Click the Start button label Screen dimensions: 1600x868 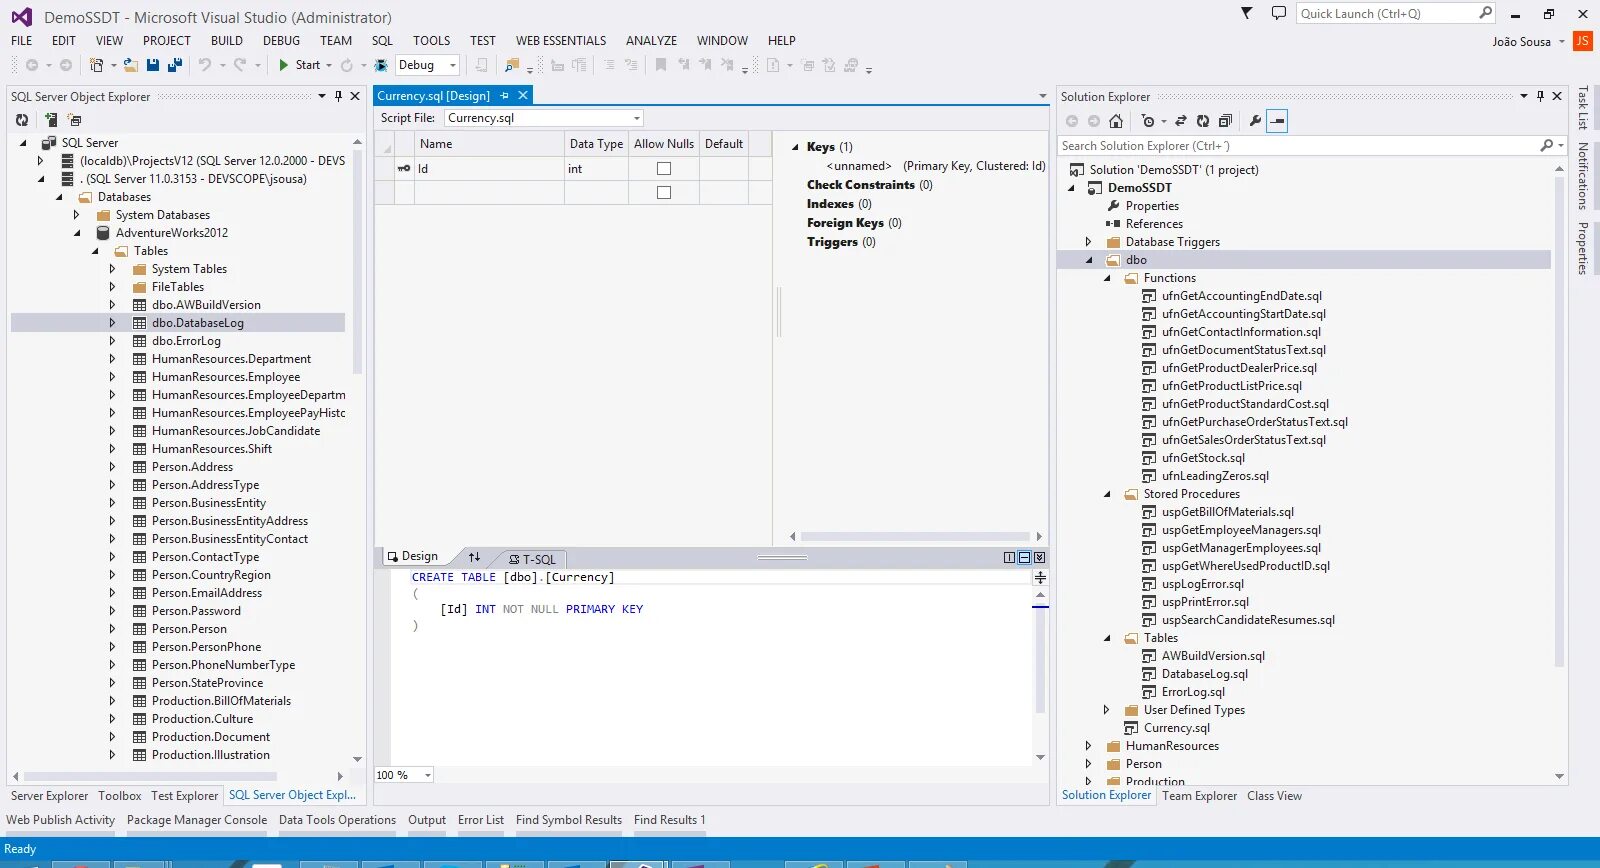(x=308, y=65)
